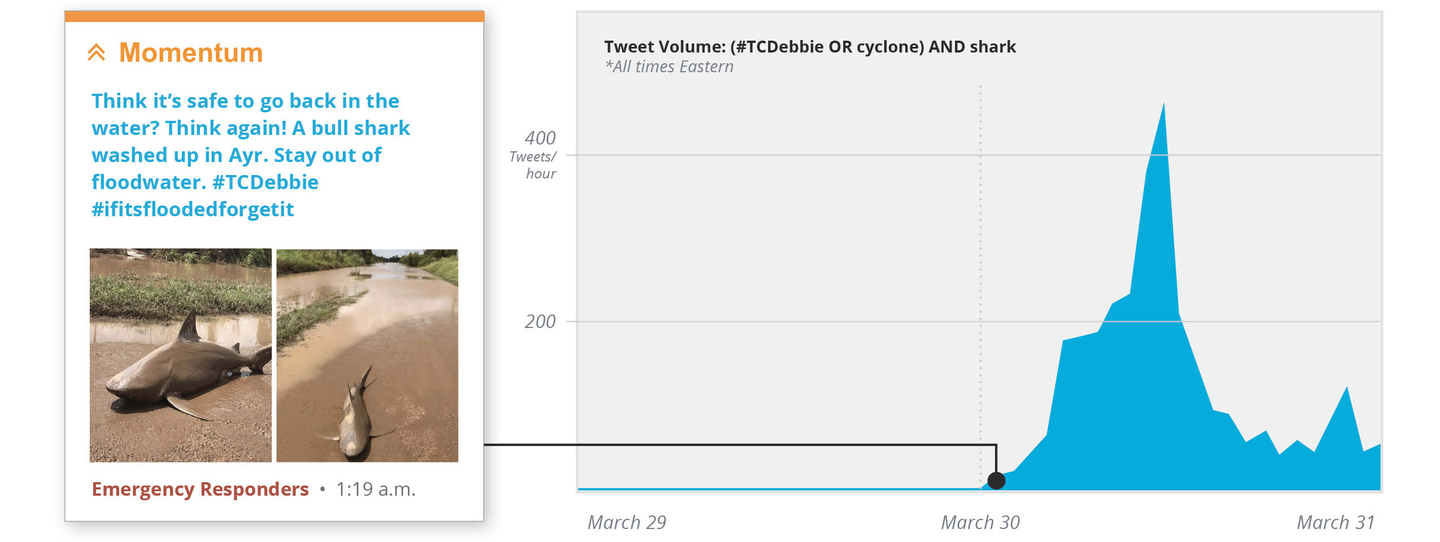This screenshot has width=1440, height=542.
Task: Click the Tweet Volume chart title
Action: click(x=810, y=47)
